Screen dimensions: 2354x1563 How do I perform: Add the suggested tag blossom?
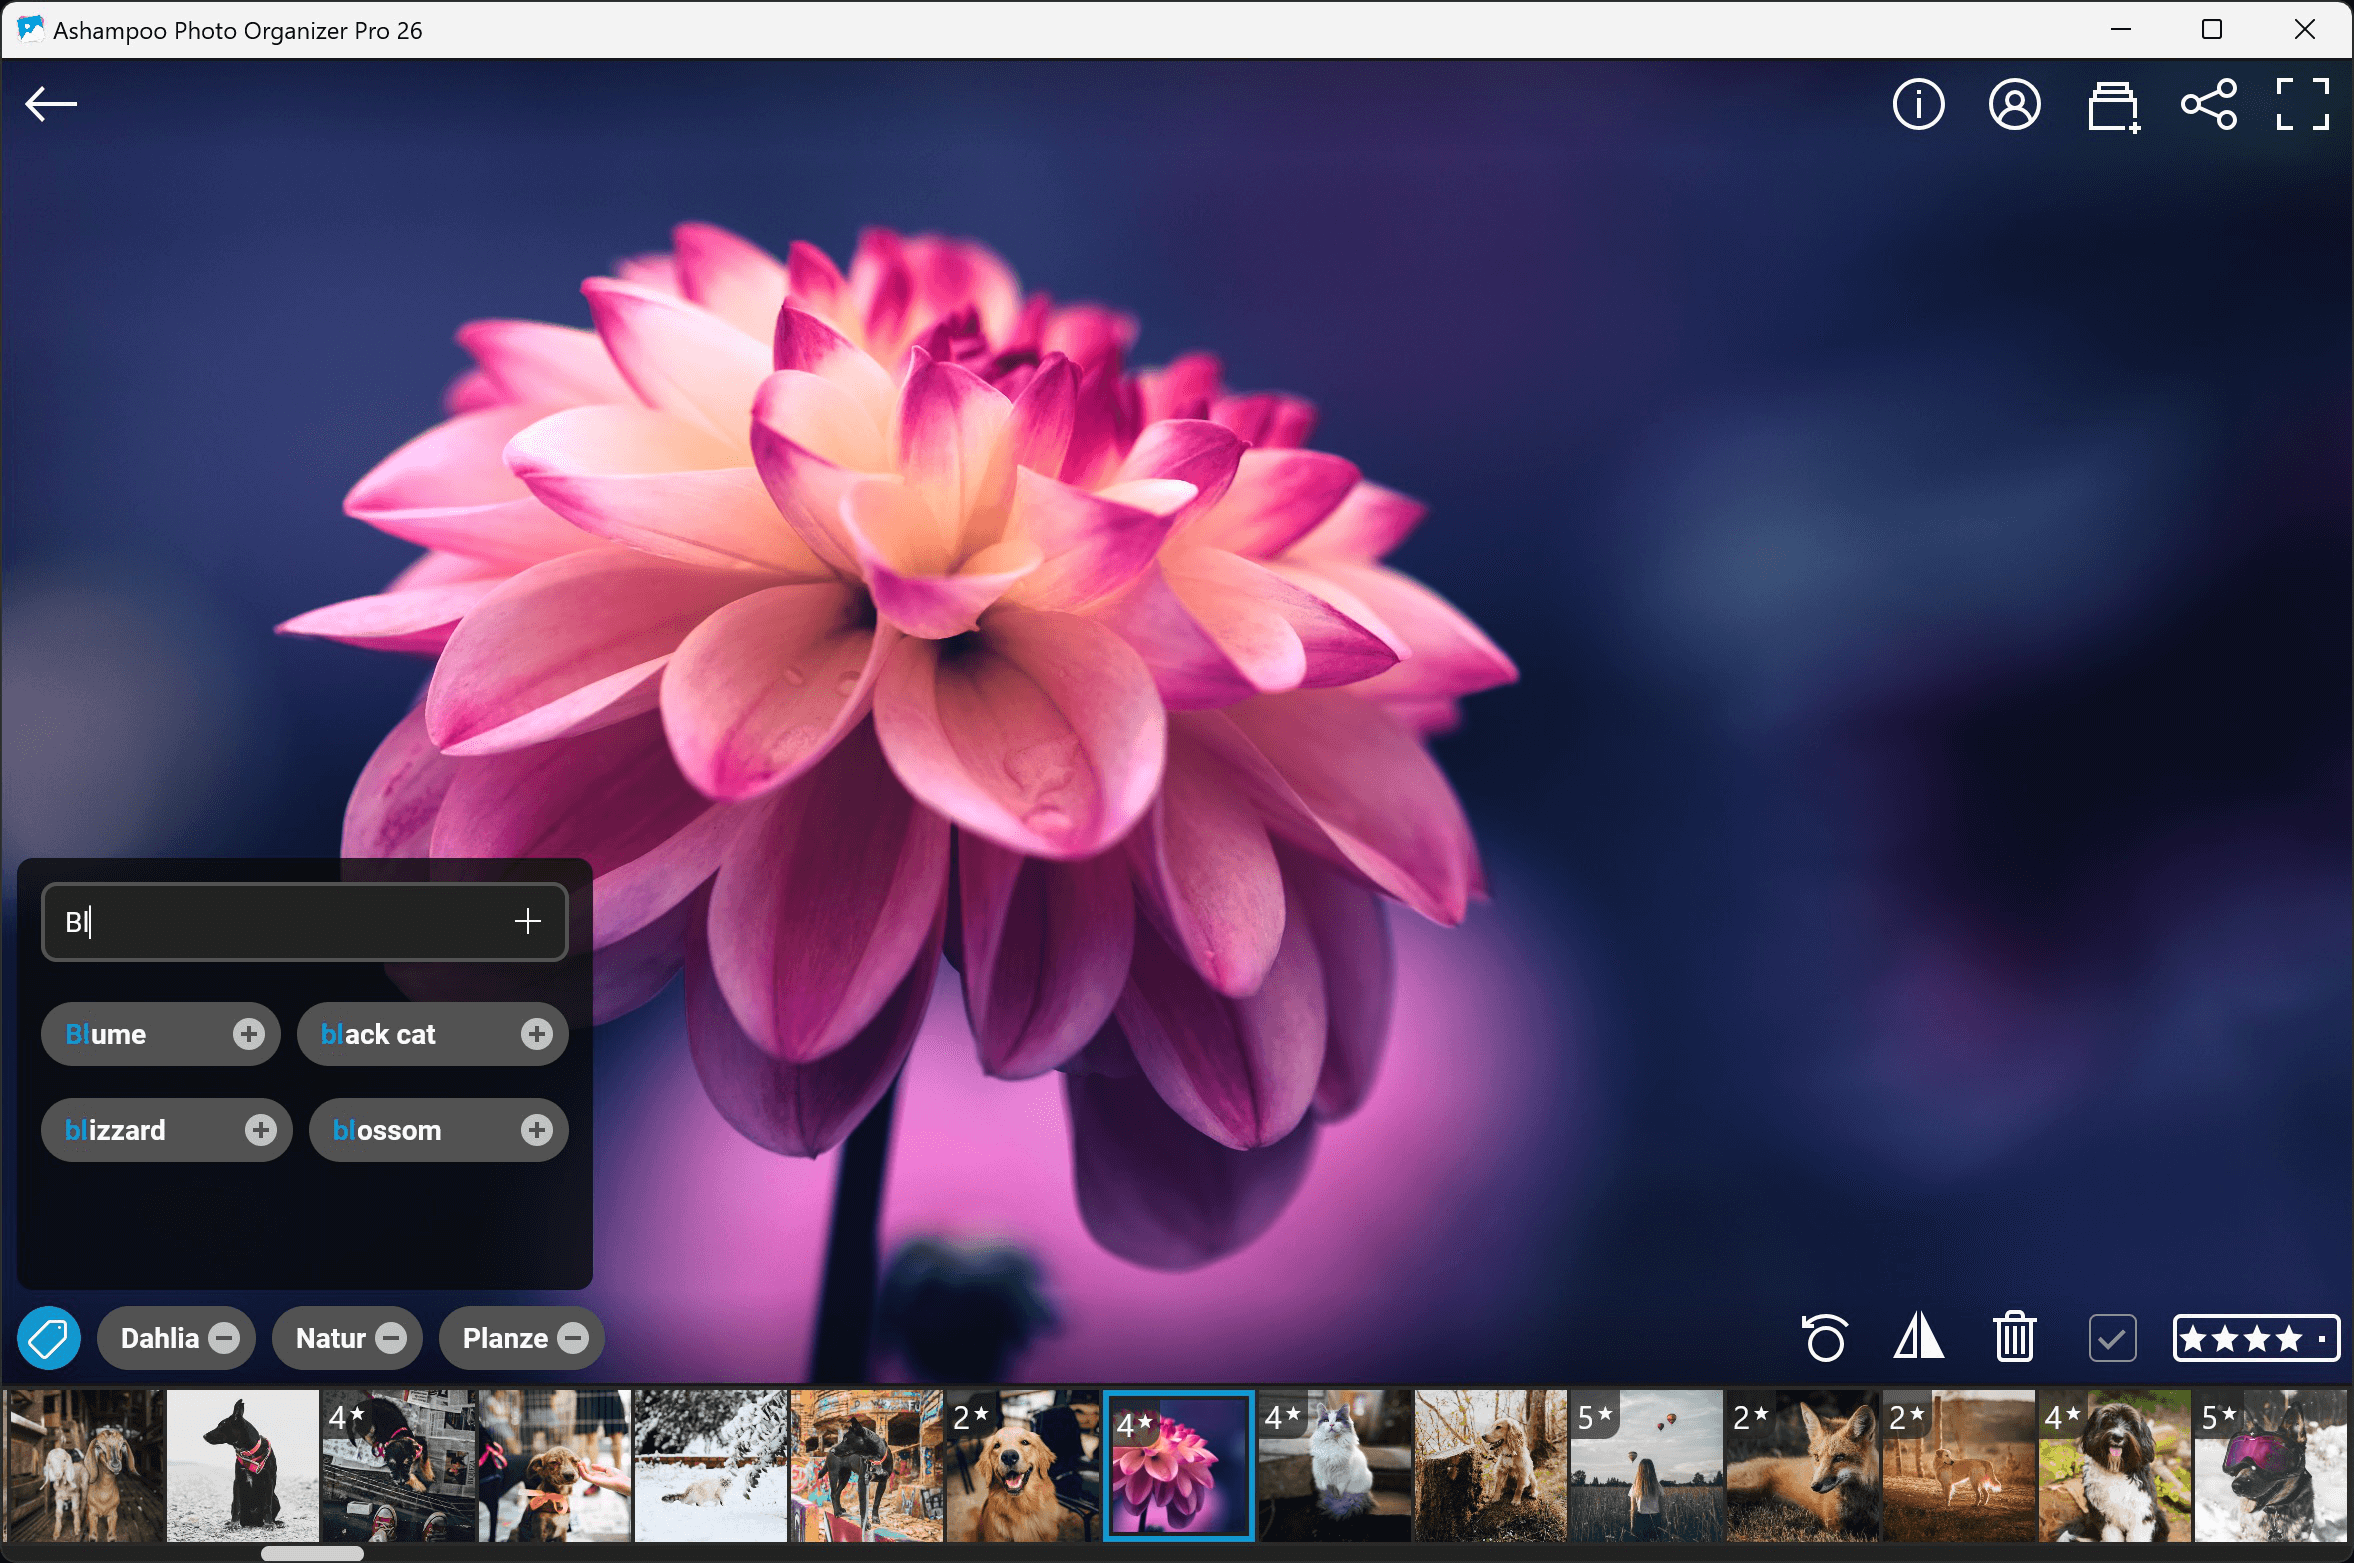tap(537, 1130)
